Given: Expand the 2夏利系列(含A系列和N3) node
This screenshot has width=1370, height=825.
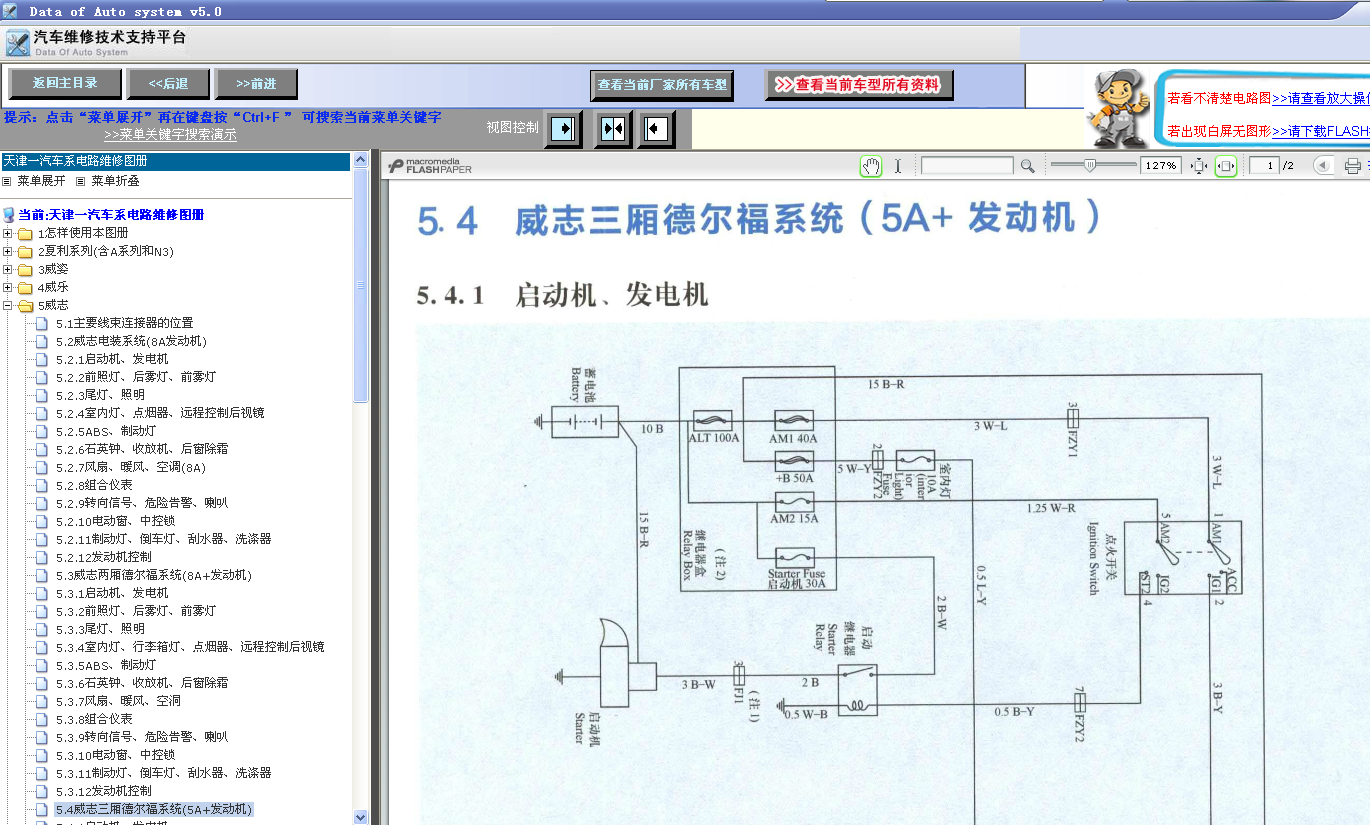Looking at the screenshot, I should coord(8,251).
